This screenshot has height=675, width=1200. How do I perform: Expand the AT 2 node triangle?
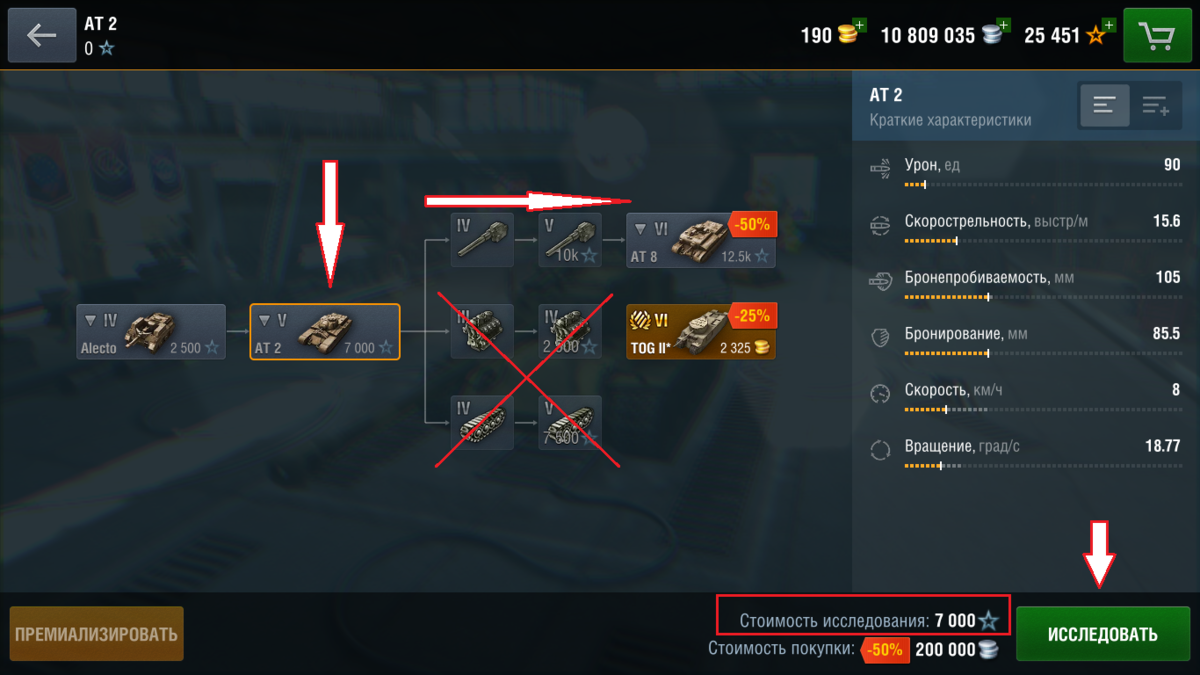click(x=265, y=321)
